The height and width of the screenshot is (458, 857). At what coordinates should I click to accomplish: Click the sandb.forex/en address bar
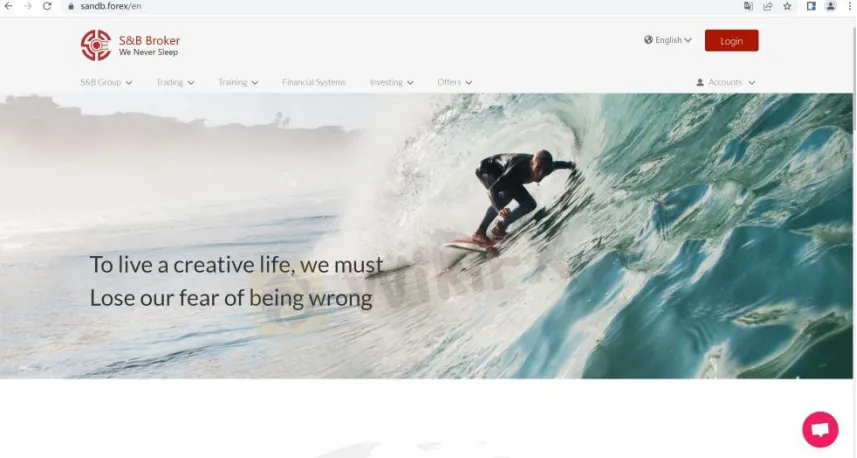tap(383, 6)
